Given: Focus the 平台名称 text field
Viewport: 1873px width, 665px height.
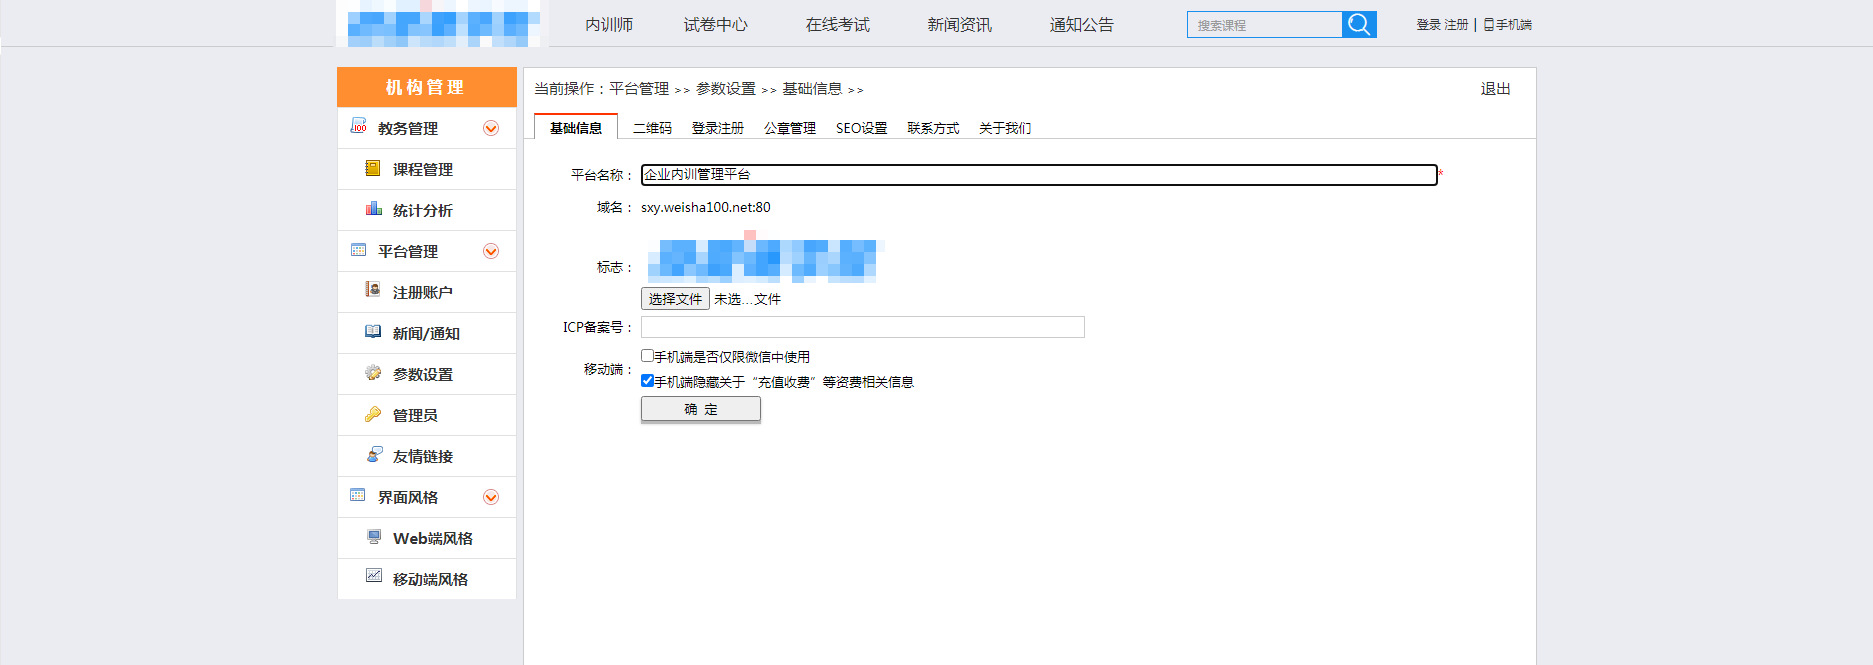Looking at the screenshot, I should tap(1039, 174).
